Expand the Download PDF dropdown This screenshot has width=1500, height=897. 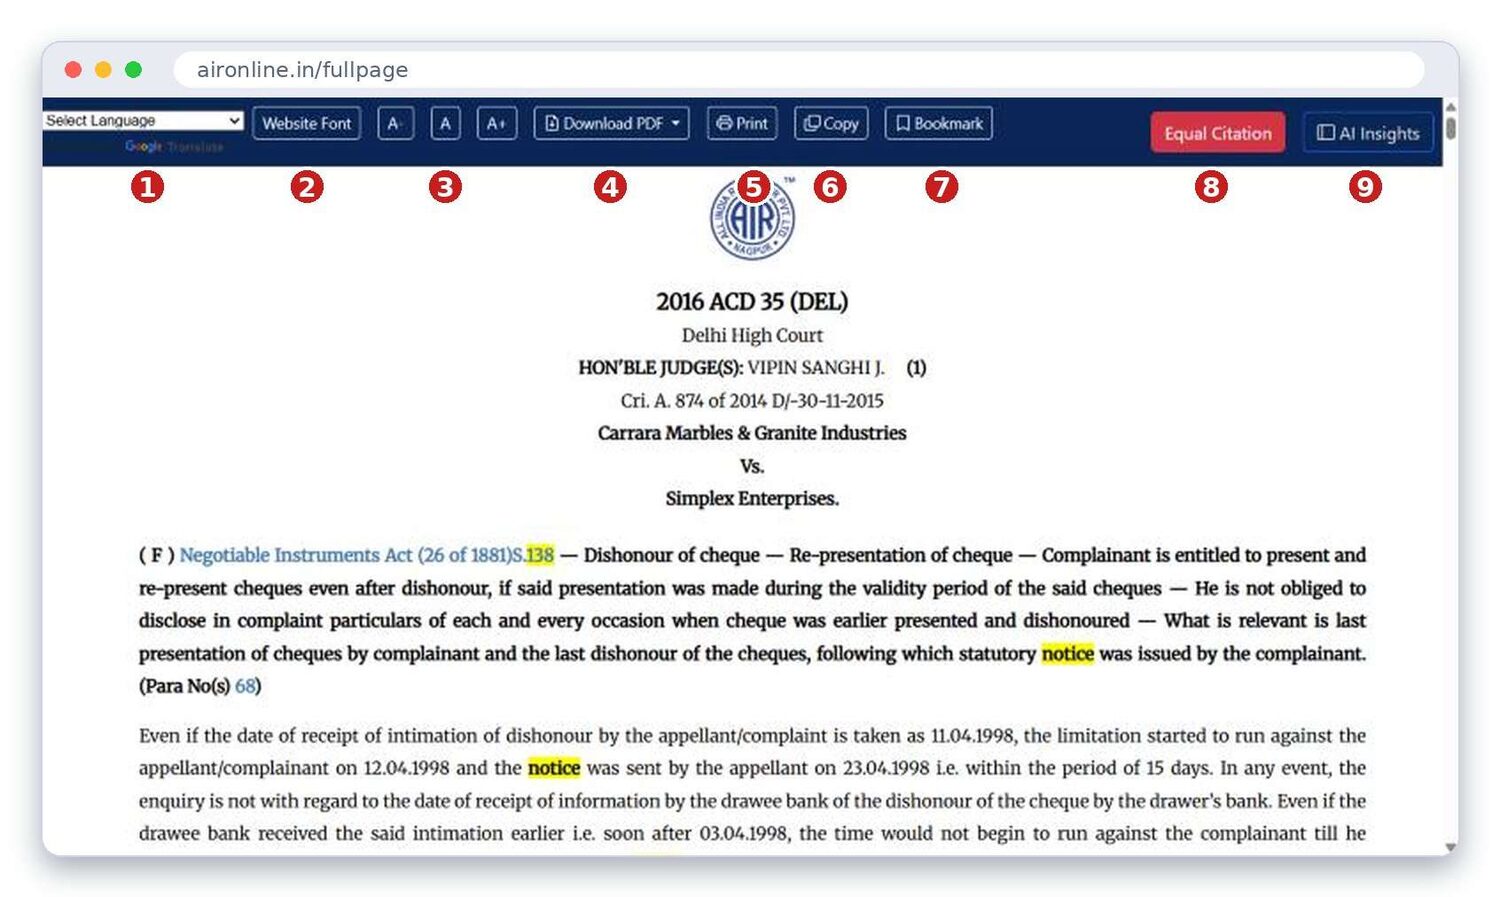click(611, 123)
